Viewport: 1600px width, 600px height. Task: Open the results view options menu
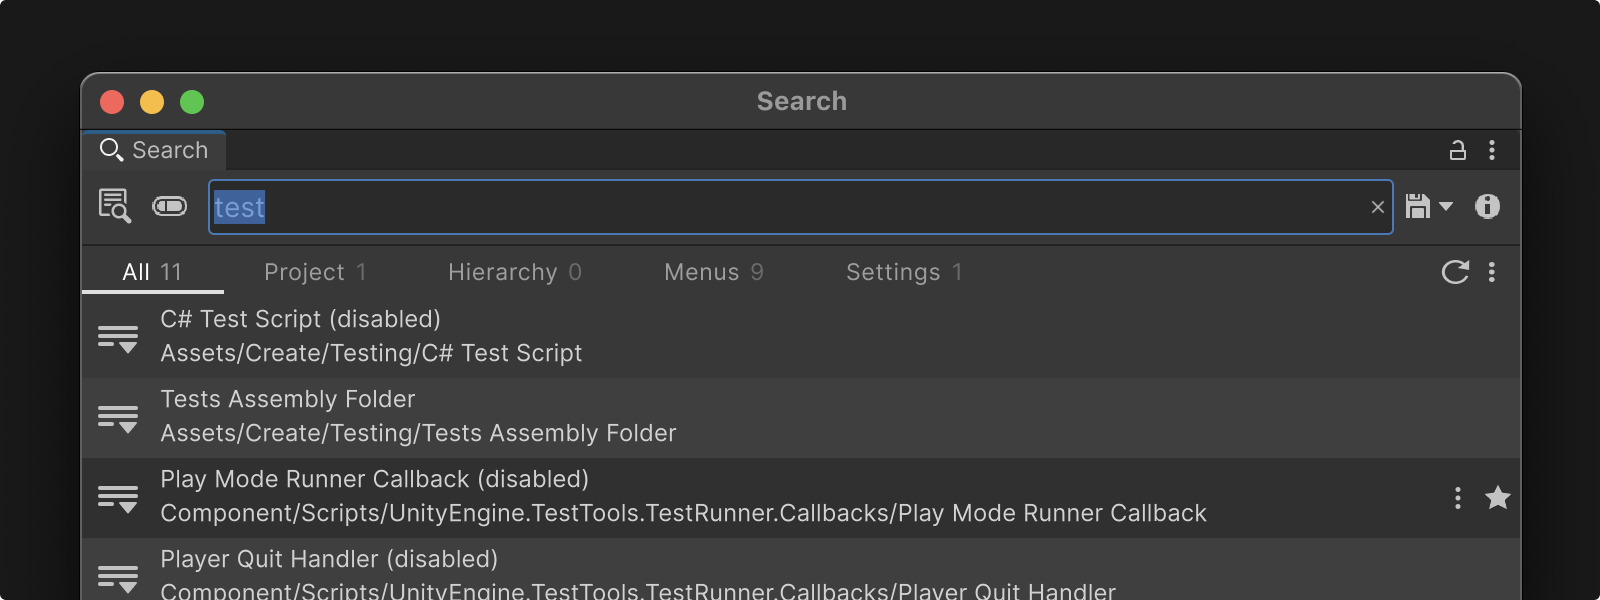pyautogui.click(x=1492, y=272)
